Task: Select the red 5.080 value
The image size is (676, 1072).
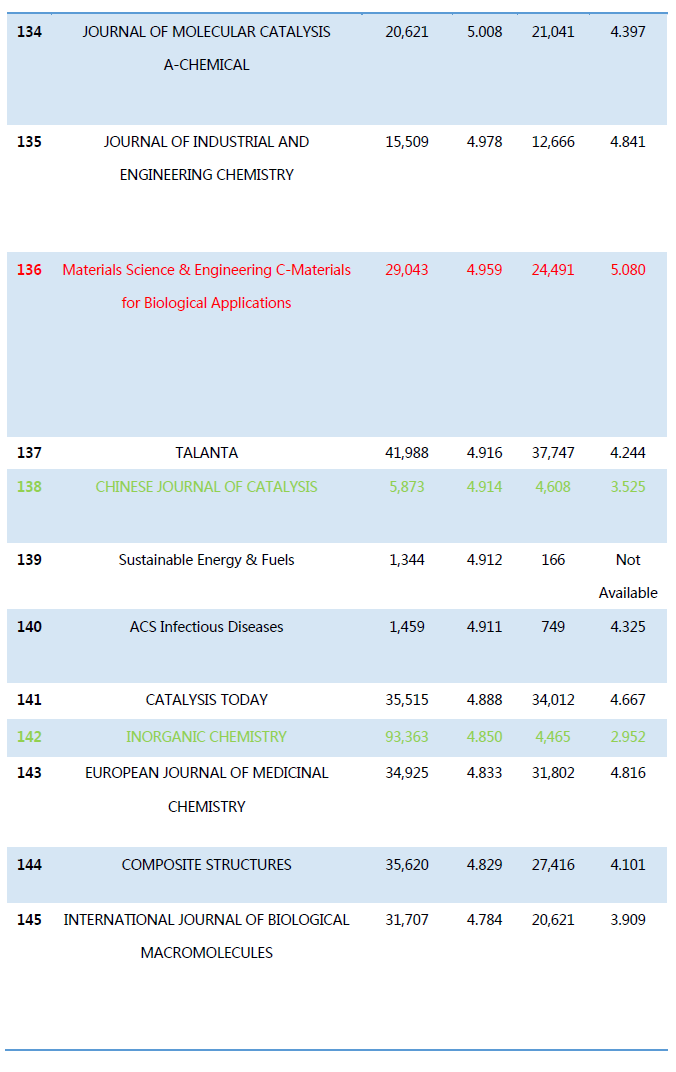Action: pos(628,270)
